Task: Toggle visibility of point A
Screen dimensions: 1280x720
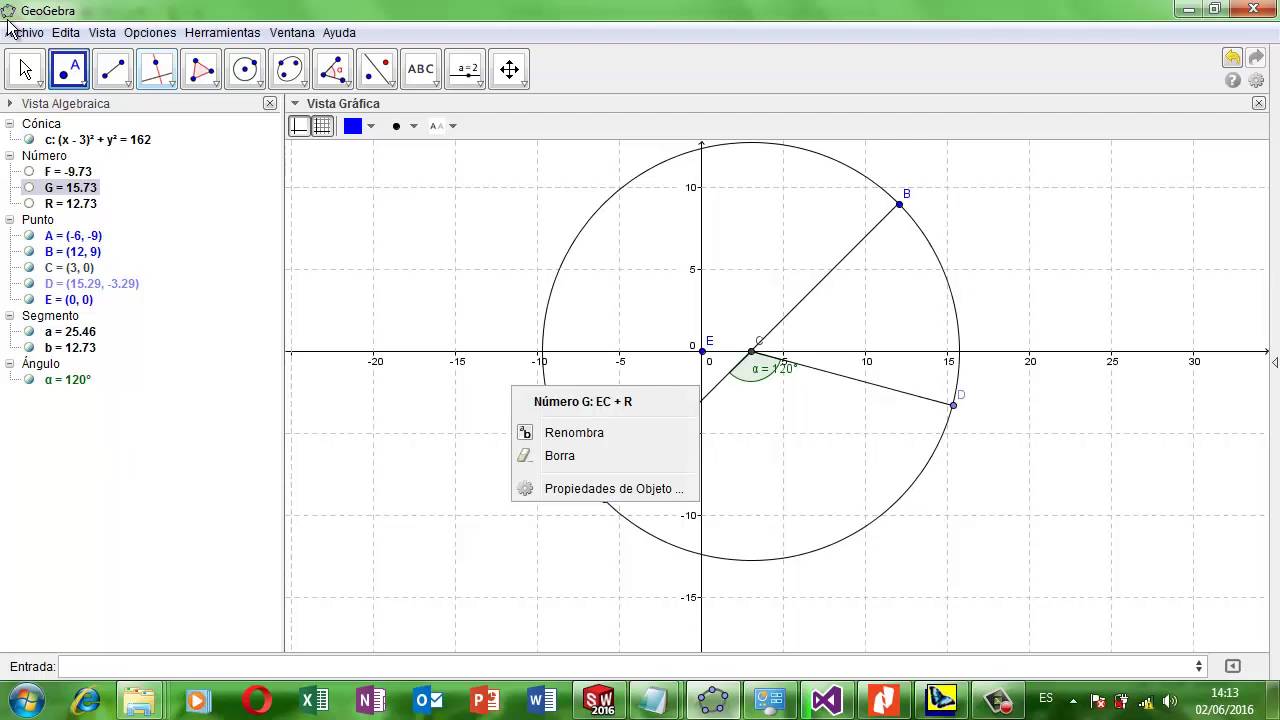Action: coord(29,236)
